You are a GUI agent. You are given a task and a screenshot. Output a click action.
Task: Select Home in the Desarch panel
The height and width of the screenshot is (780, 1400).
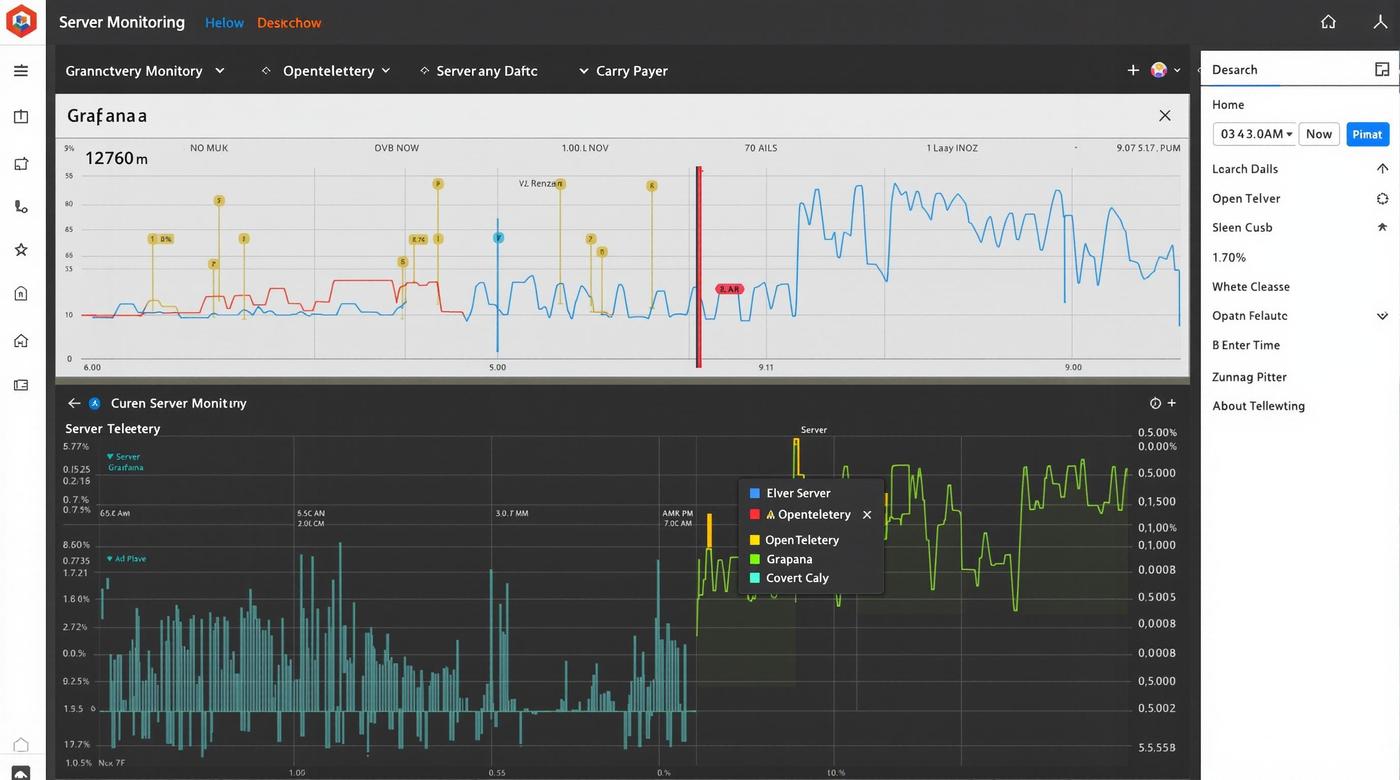[x=1227, y=104]
